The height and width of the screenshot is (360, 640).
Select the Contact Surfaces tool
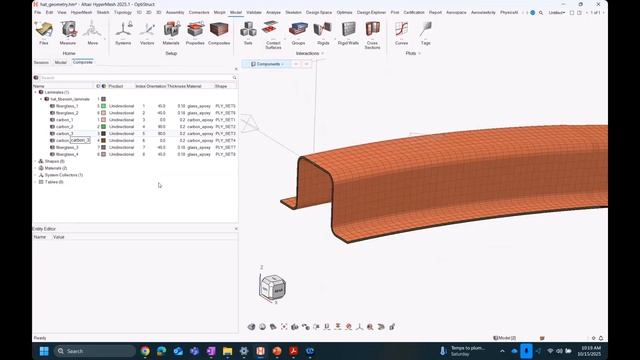(x=273, y=35)
